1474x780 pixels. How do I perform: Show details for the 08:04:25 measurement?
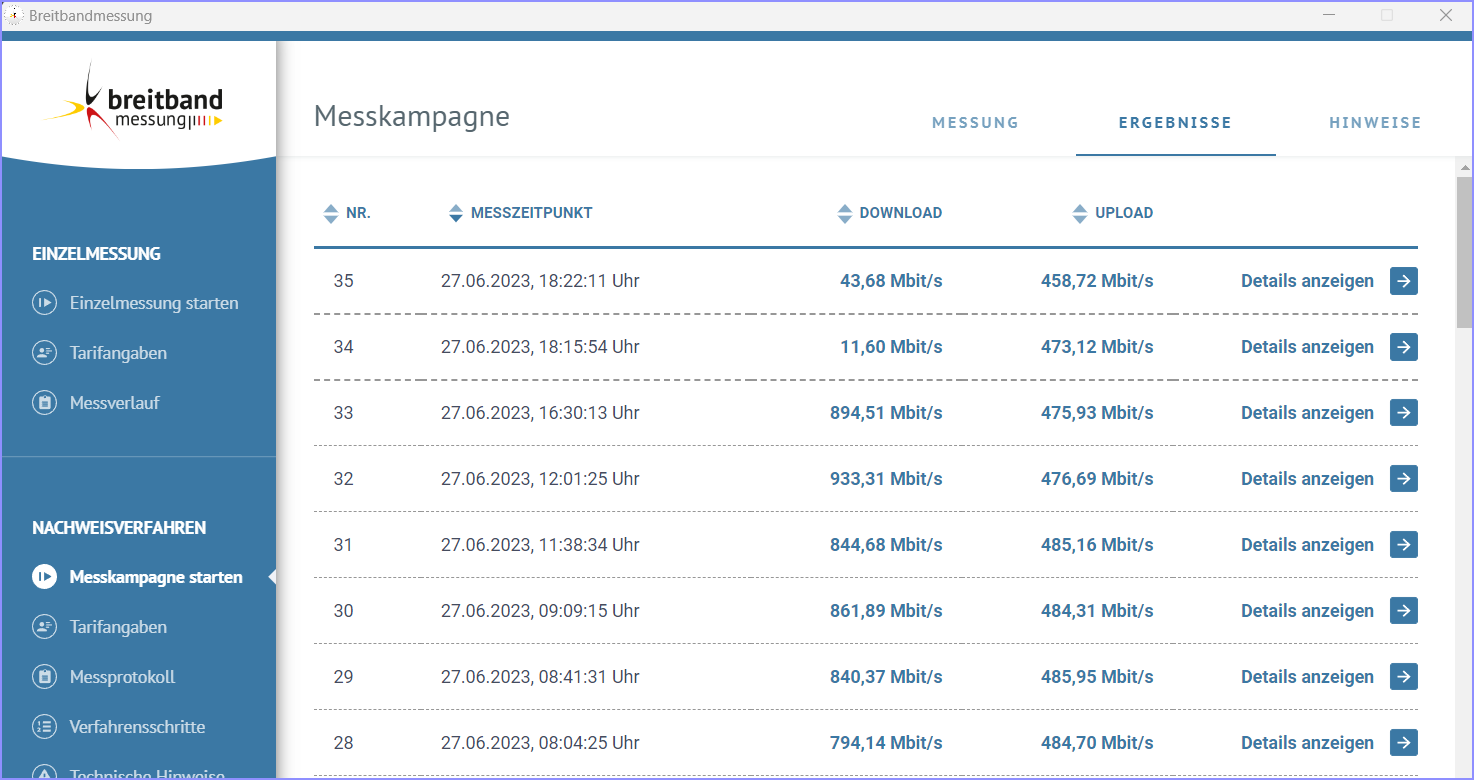(1307, 743)
